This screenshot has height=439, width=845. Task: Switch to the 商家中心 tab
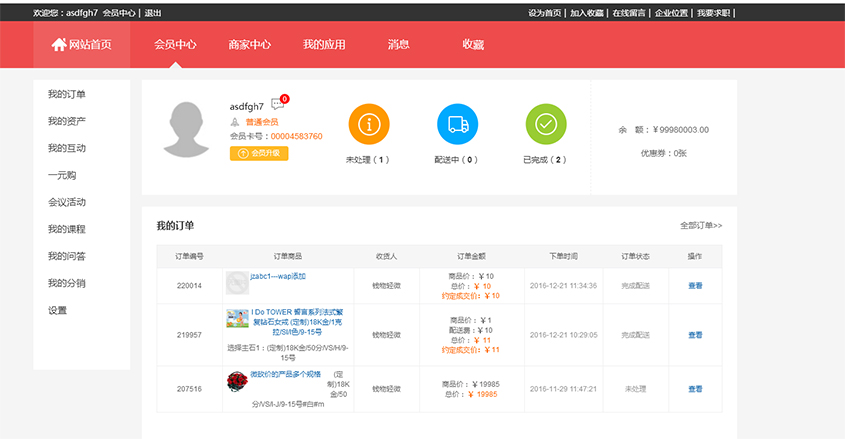(249, 45)
